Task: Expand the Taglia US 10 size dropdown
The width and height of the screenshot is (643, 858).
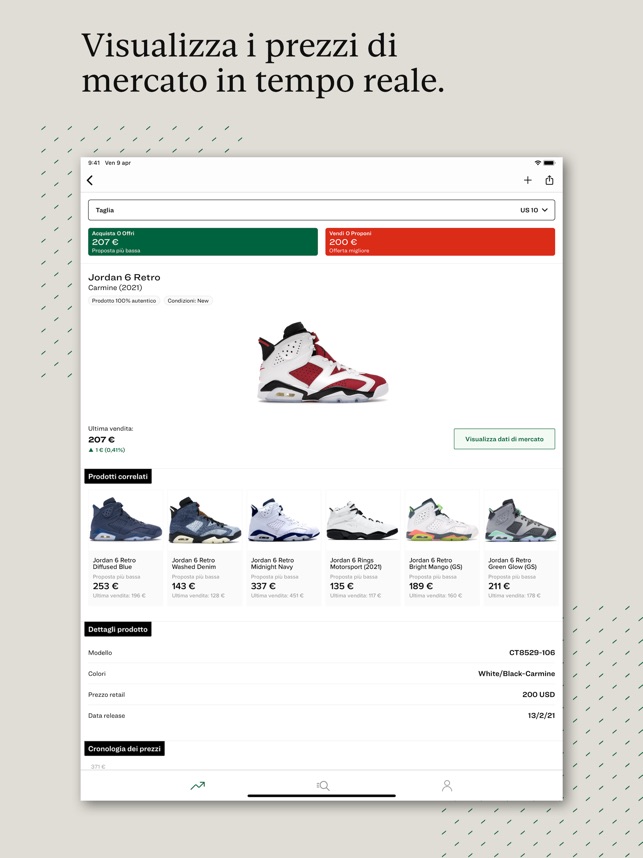Action: 321,210
